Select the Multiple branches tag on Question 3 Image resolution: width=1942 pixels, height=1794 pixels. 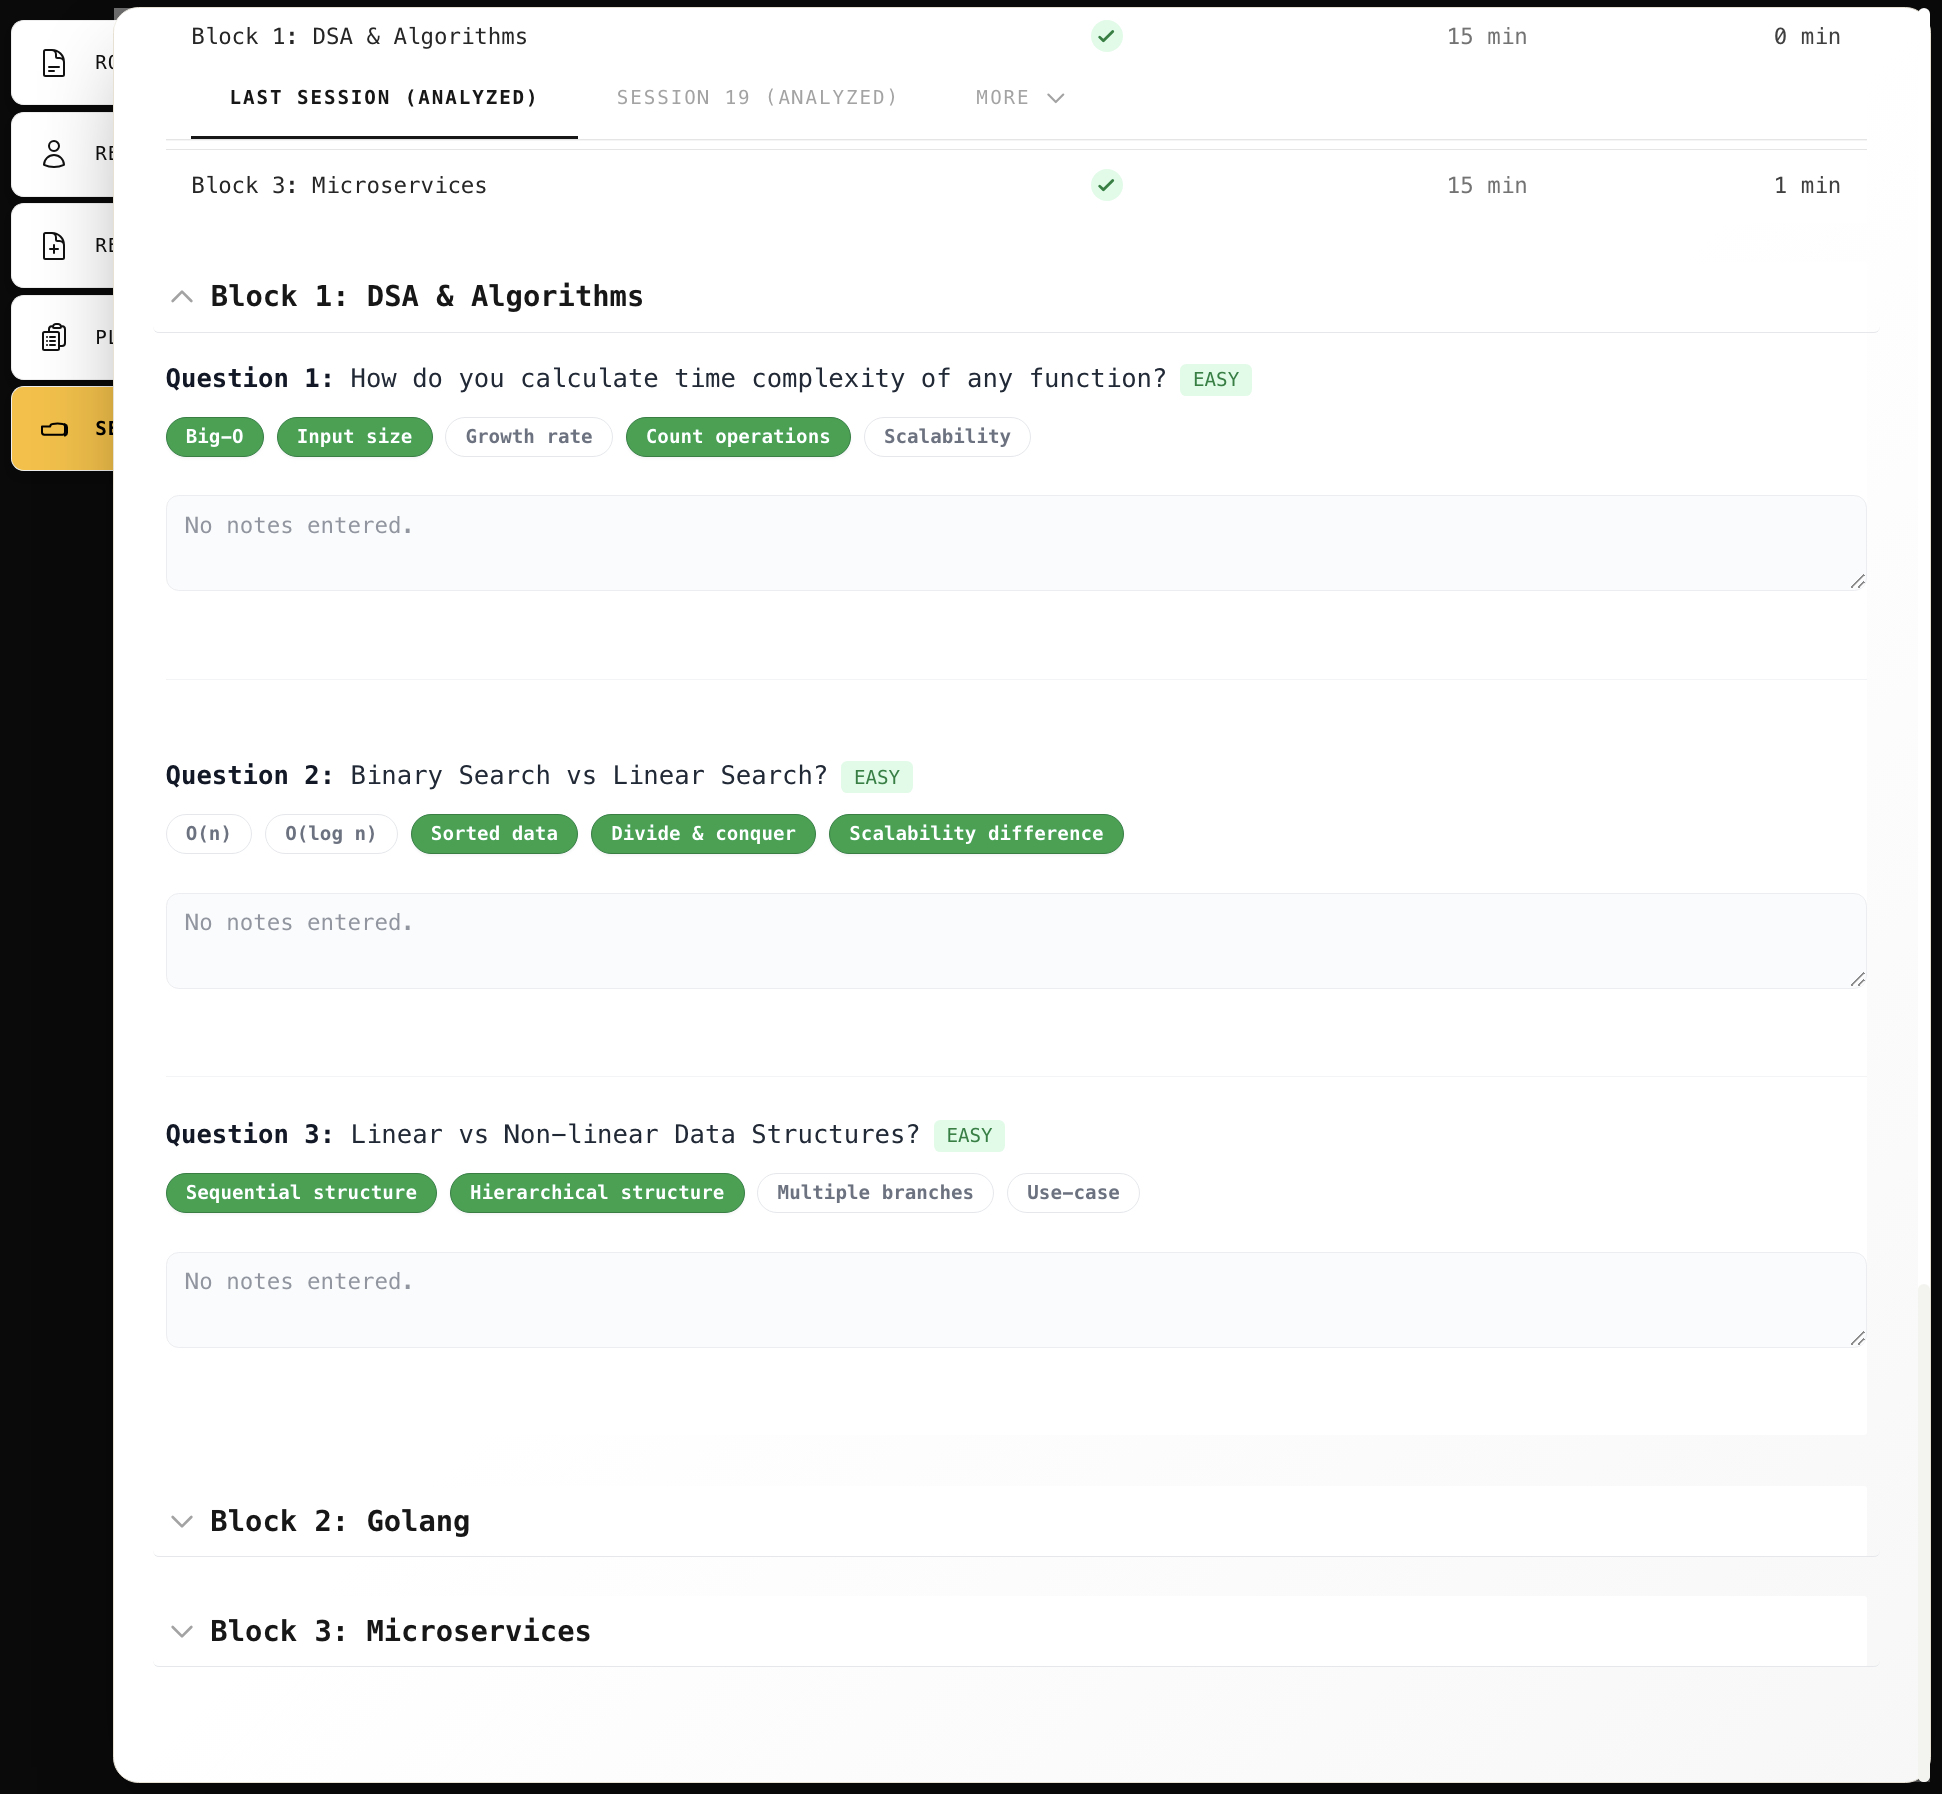click(x=874, y=1192)
